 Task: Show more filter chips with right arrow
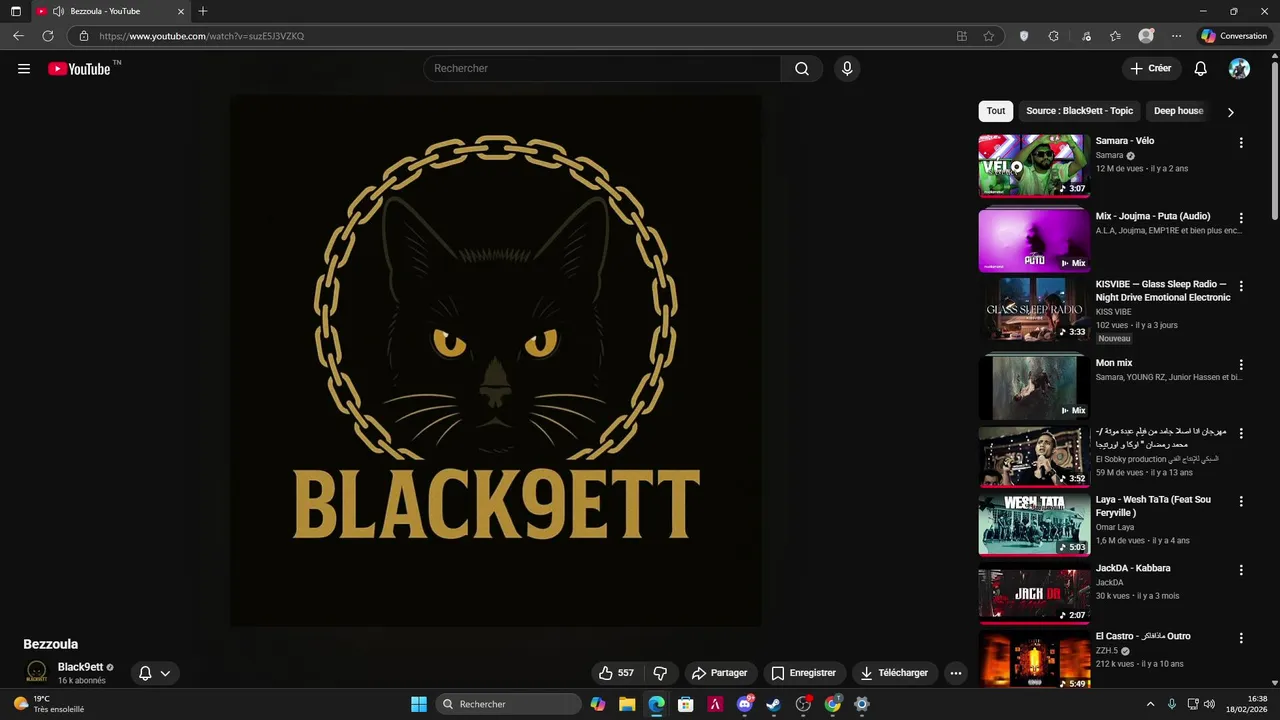[1230, 112]
